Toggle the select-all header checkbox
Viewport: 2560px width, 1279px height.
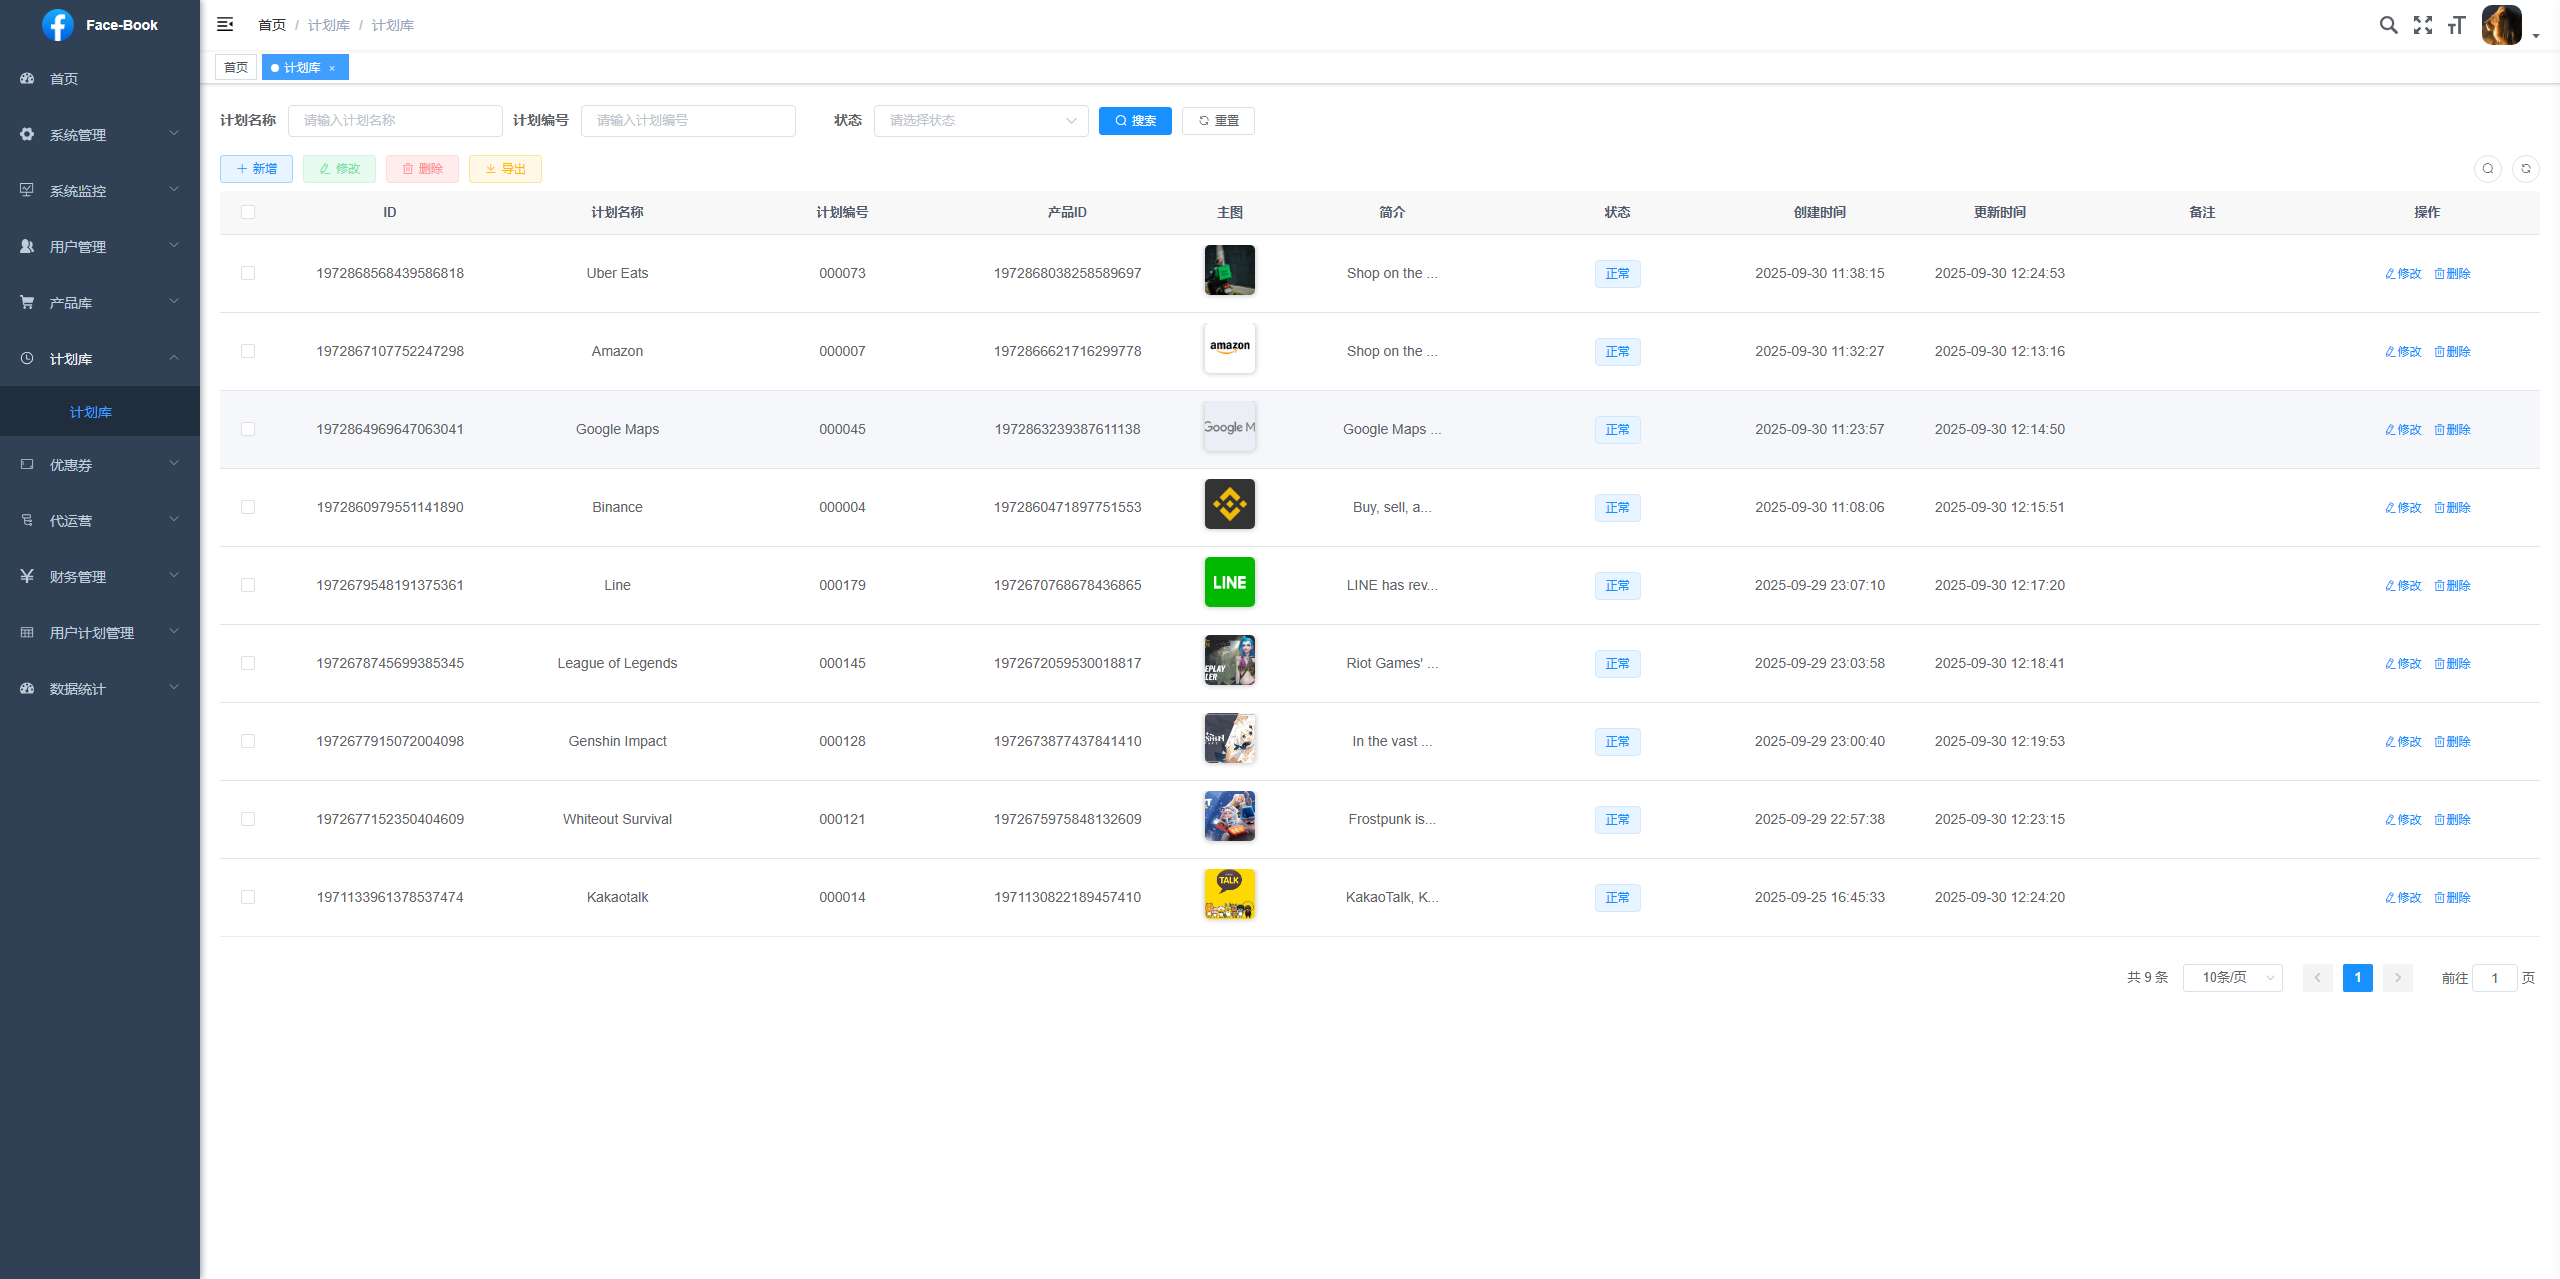pos(248,212)
